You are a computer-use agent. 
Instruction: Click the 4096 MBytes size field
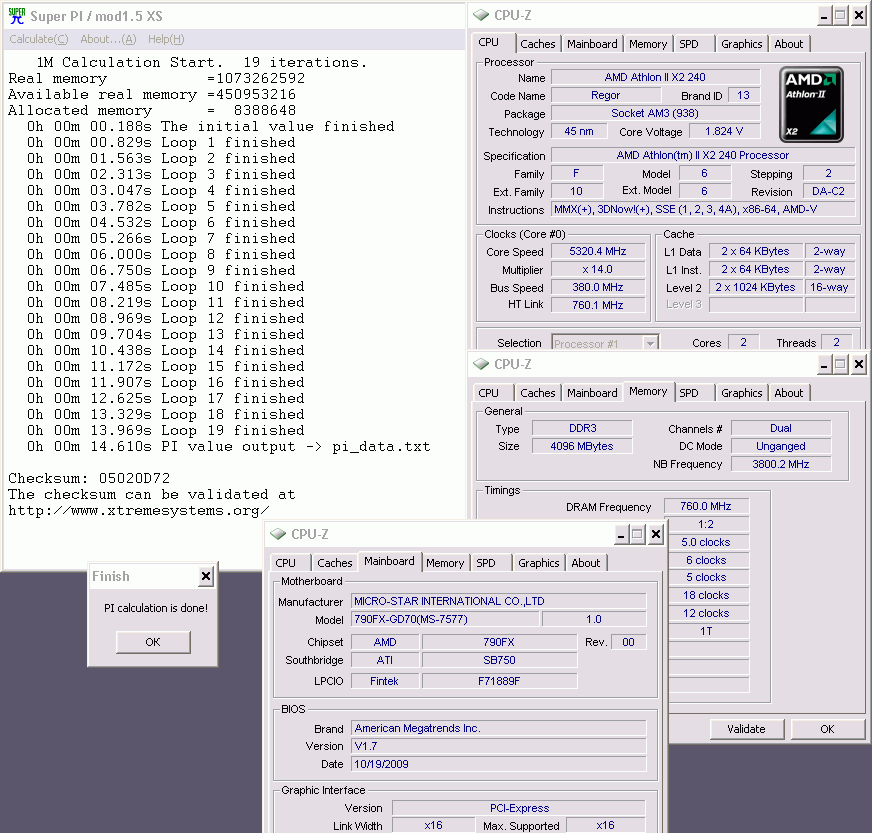pos(582,446)
